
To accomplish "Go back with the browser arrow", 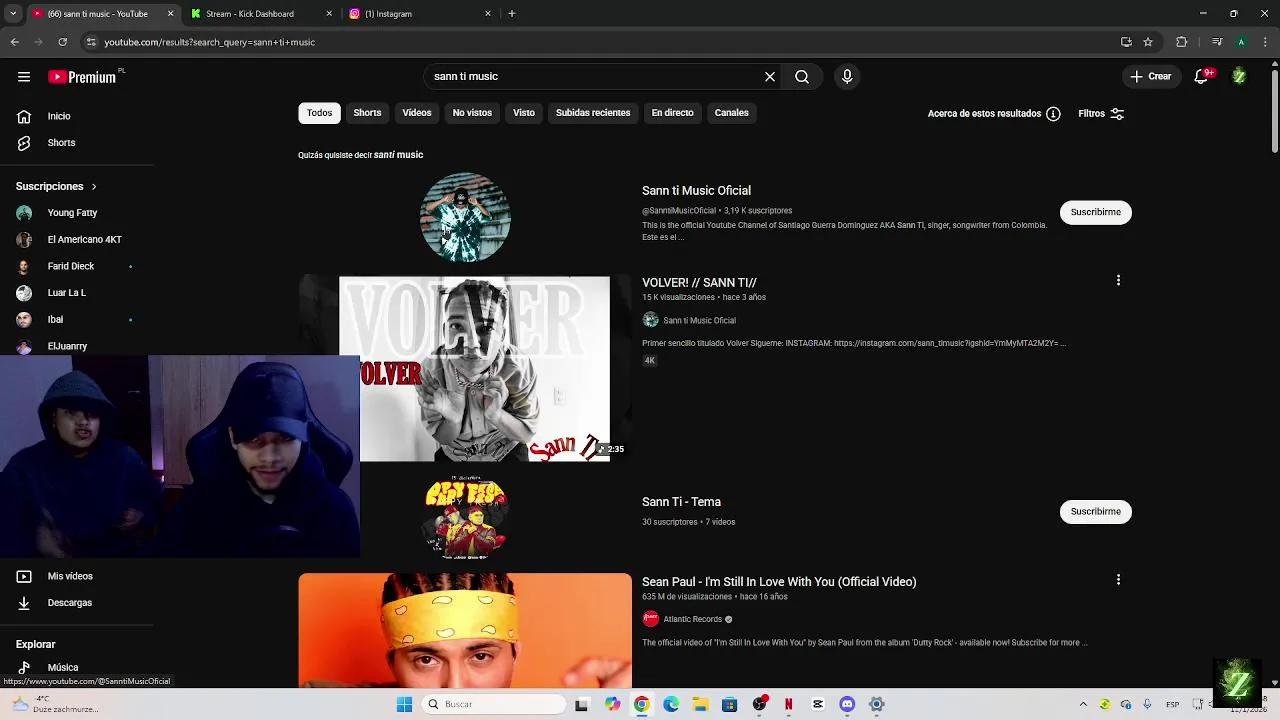I will pos(14,42).
